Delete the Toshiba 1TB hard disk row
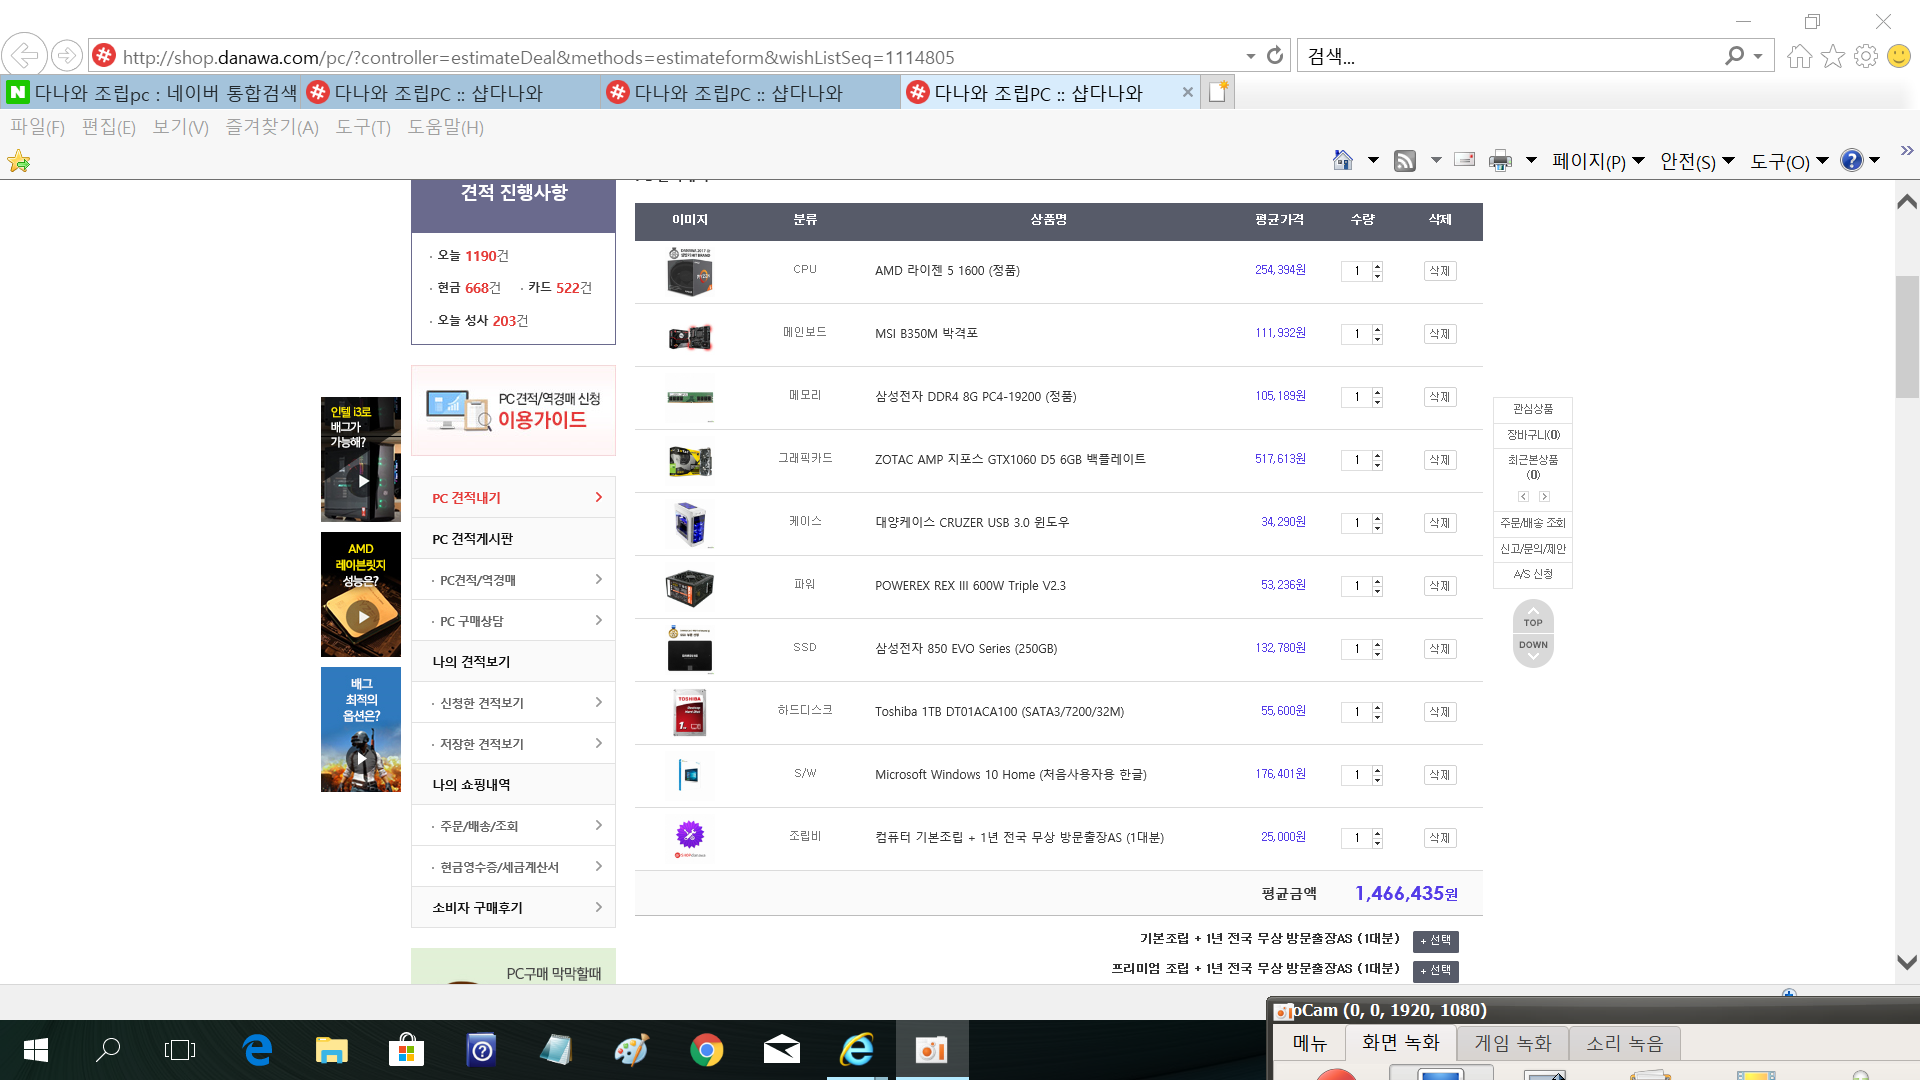The image size is (1920, 1080). point(1439,712)
